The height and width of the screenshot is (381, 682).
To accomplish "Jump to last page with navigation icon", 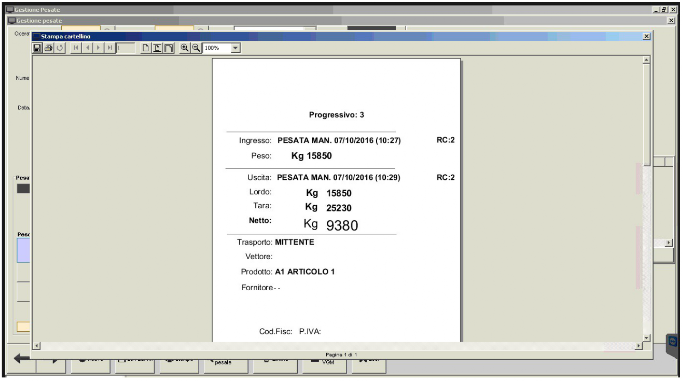I will click(x=110, y=48).
